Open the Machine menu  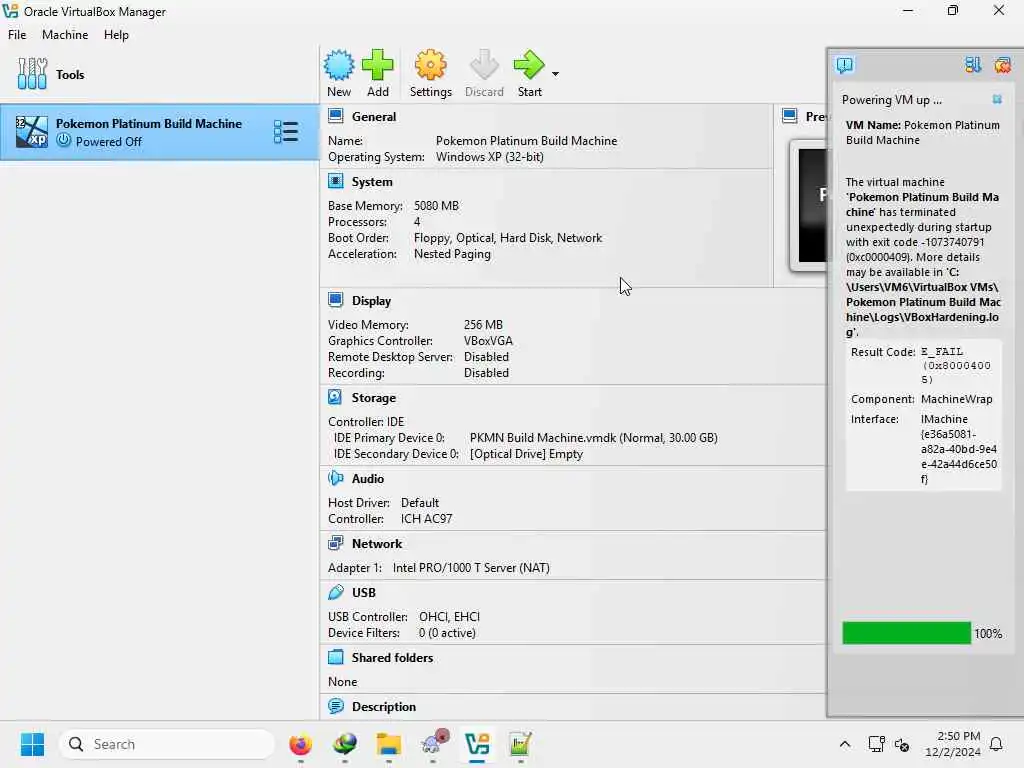click(x=65, y=35)
